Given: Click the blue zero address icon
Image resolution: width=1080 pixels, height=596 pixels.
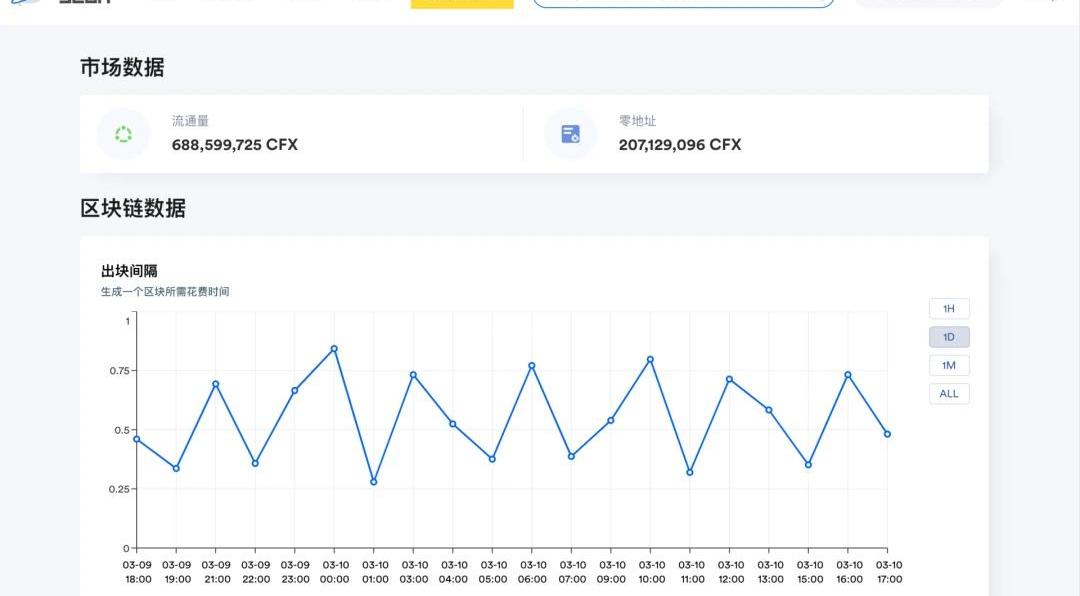Looking at the screenshot, I should click(x=570, y=134).
